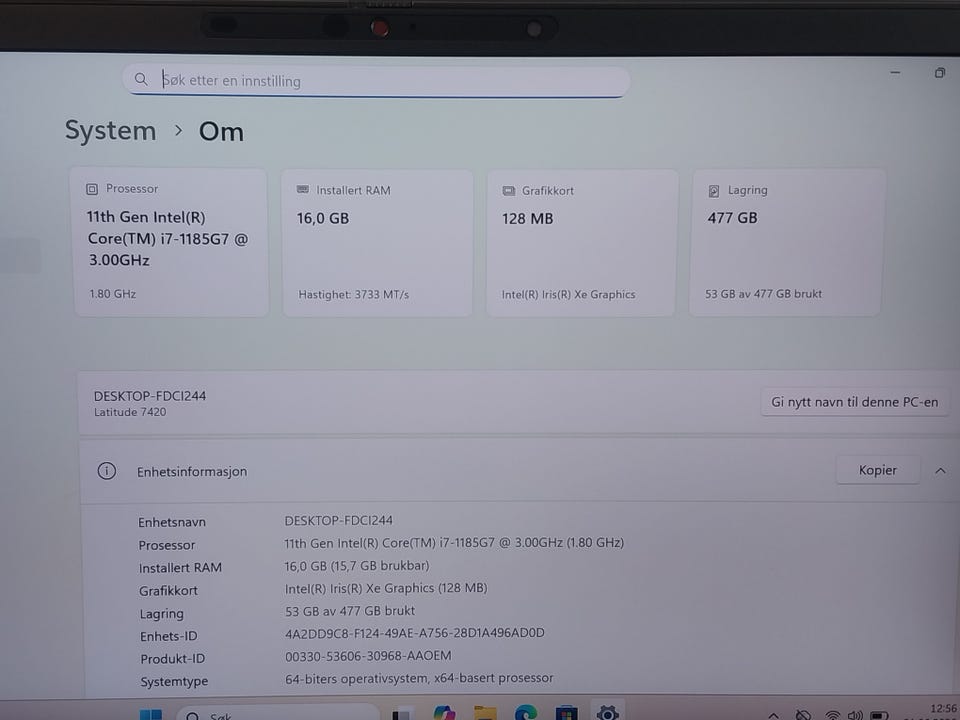Collapse the Enhetsinformasjon section chevron
The image size is (960, 720).
pyautogui.click(x=940, y=471)
